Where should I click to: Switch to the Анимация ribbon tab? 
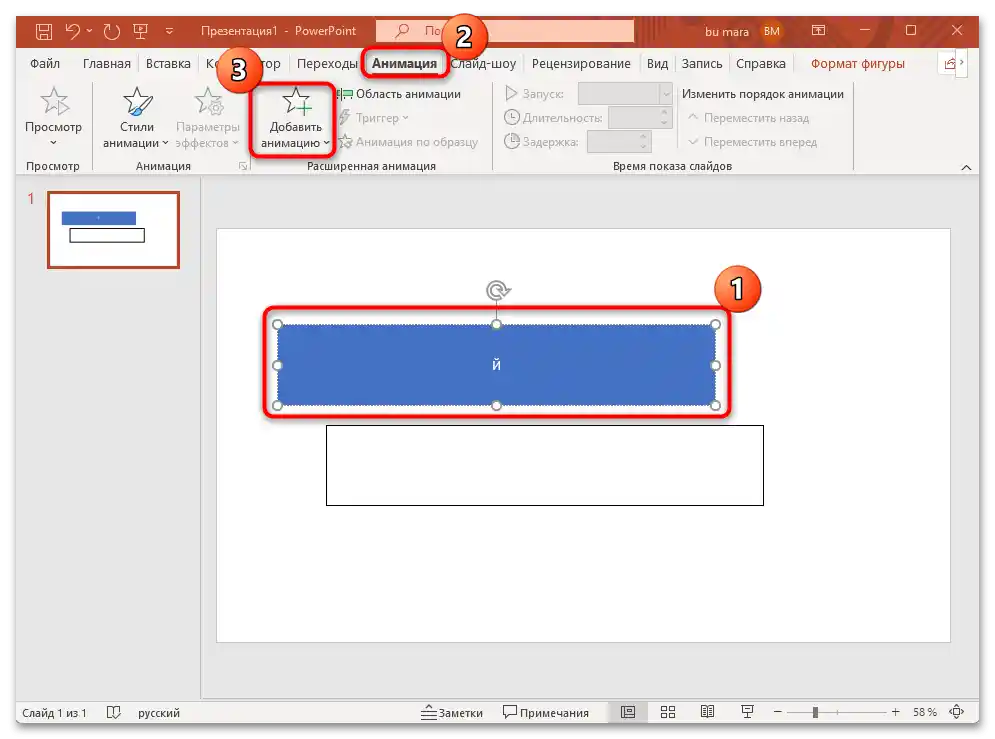coord(404,62)
